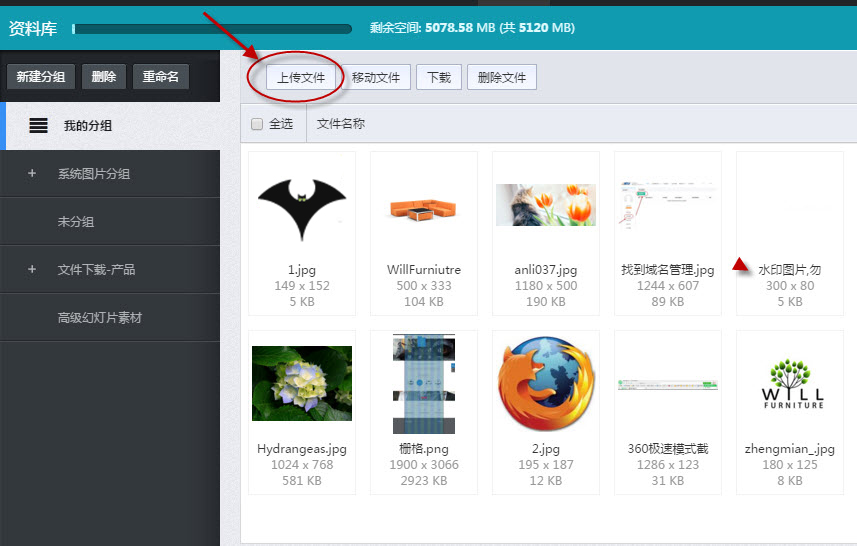
Task: Click the 上传文件 button
Action: click(x=301, y=78)
